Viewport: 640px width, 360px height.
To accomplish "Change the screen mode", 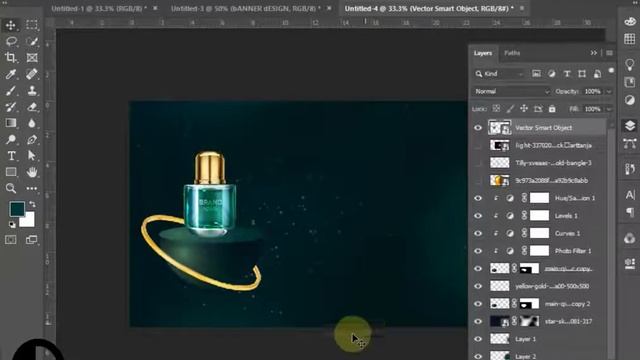I will 32,240.
